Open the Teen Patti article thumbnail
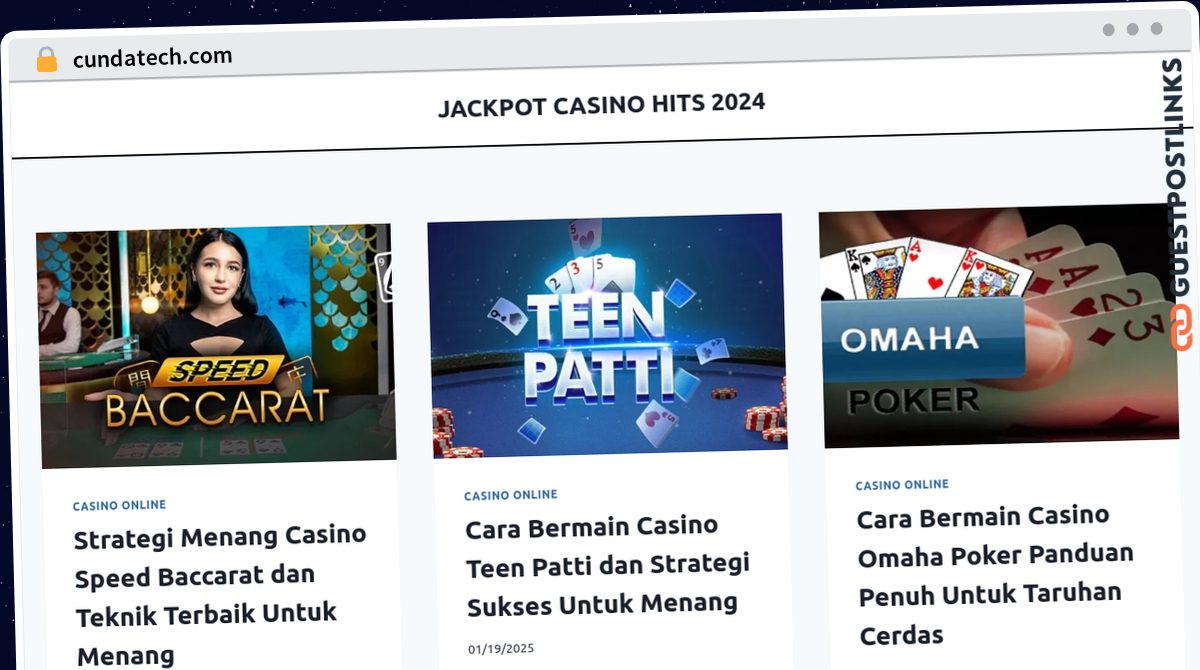 [x=607, y=335]
